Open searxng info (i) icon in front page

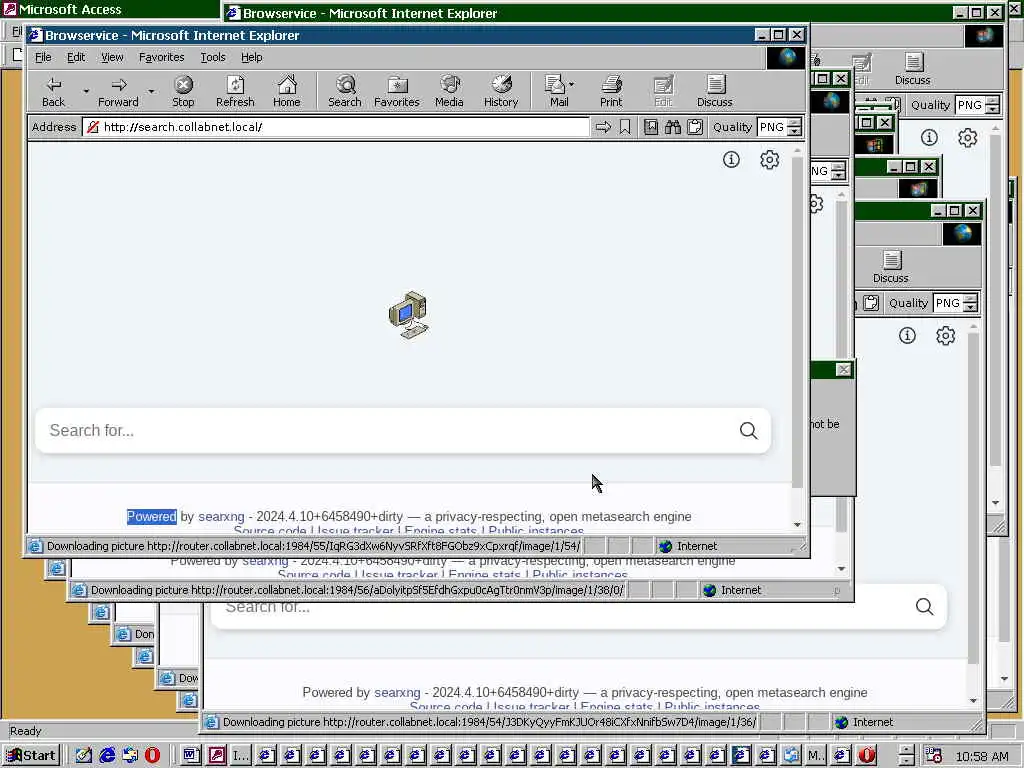(731, 159)
